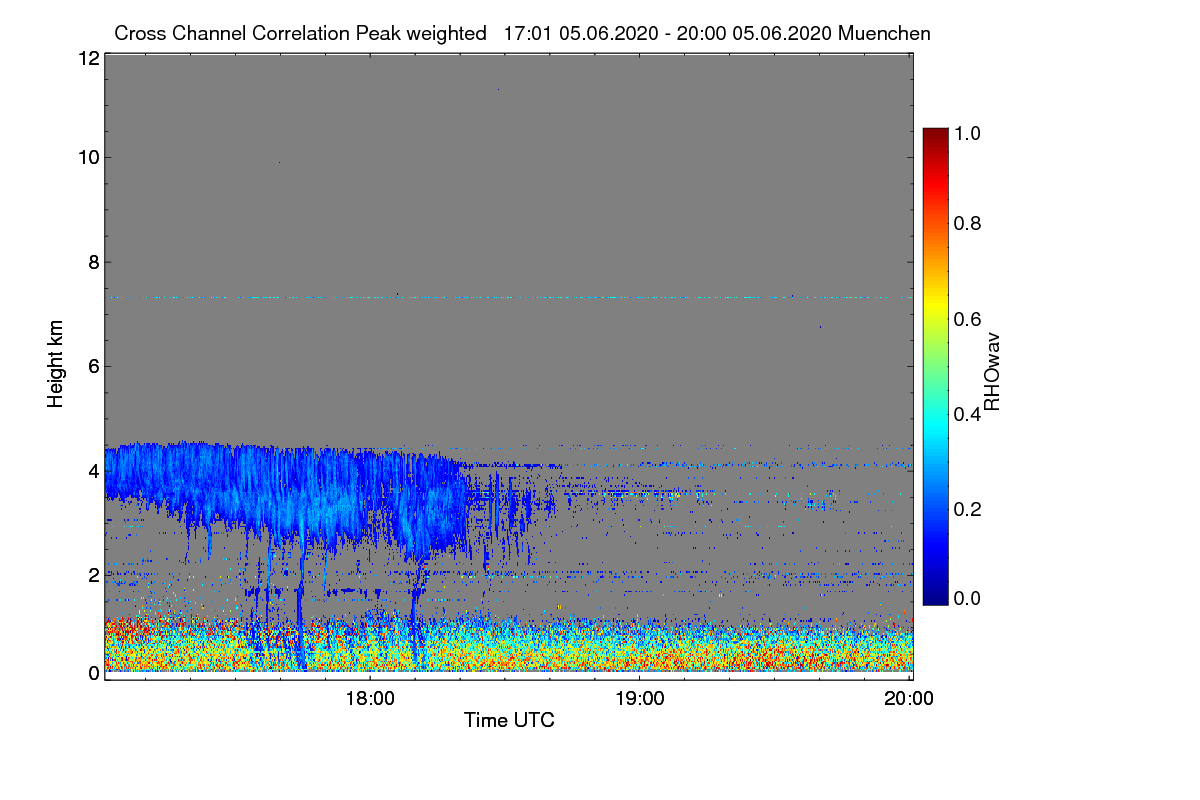Click the thin horizontal line at 7.3 km
The image size is (1200, 800).
509,297
